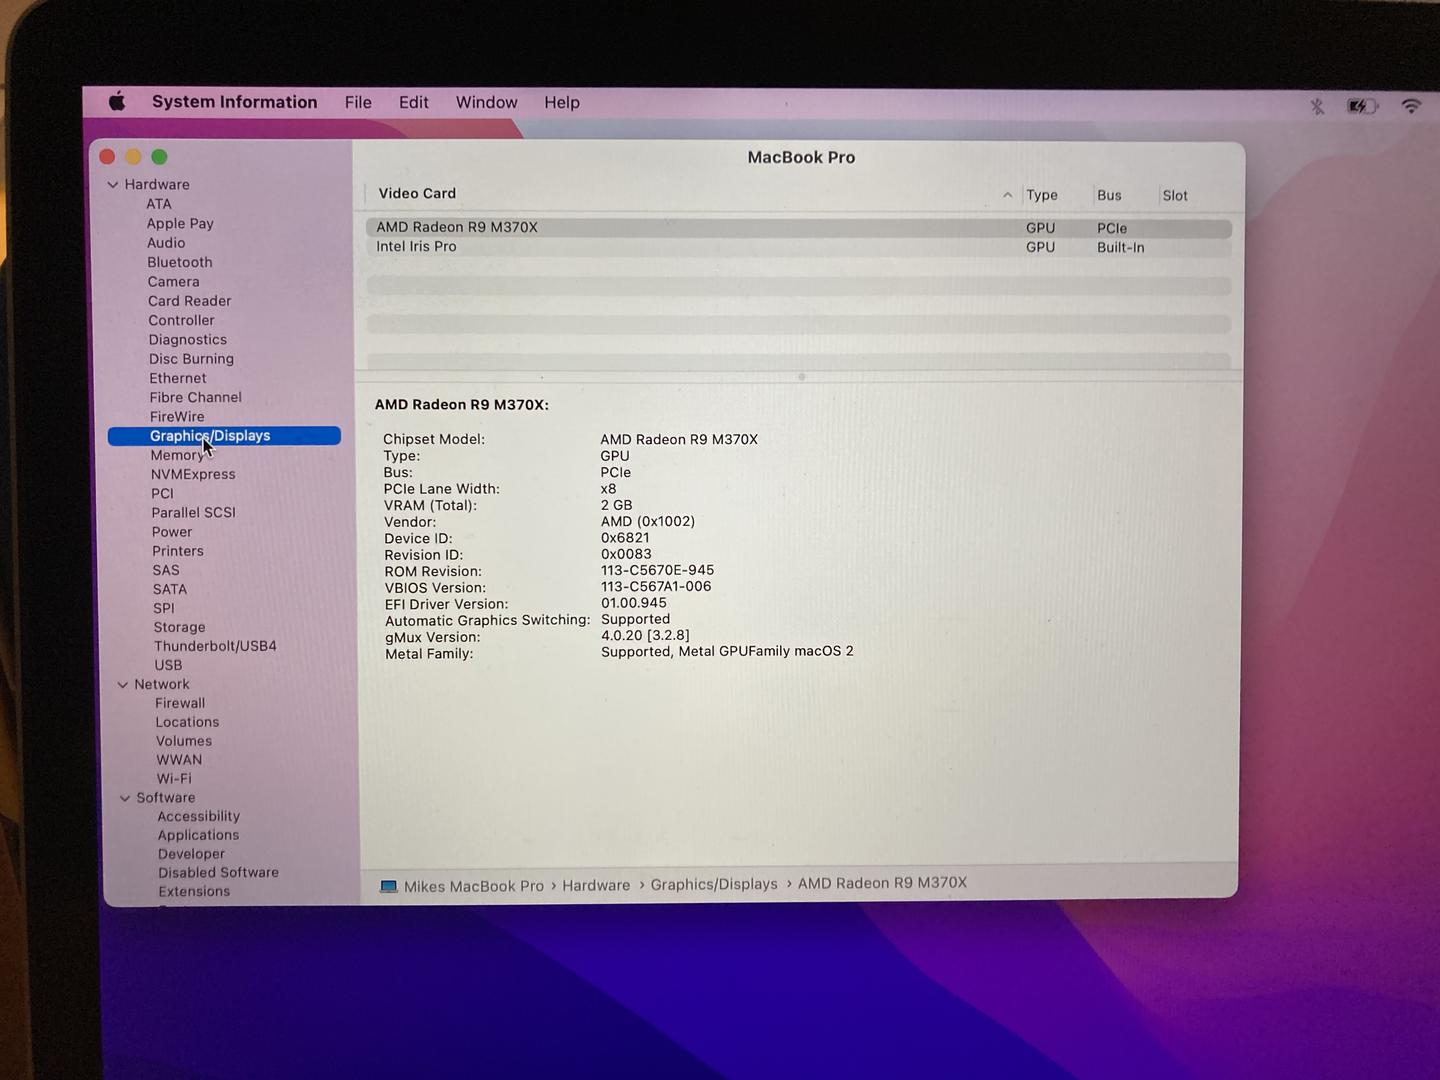Open the Apple menu logo
The height and width of the screenshot is (1080, 1440).
tap(117, 101)
